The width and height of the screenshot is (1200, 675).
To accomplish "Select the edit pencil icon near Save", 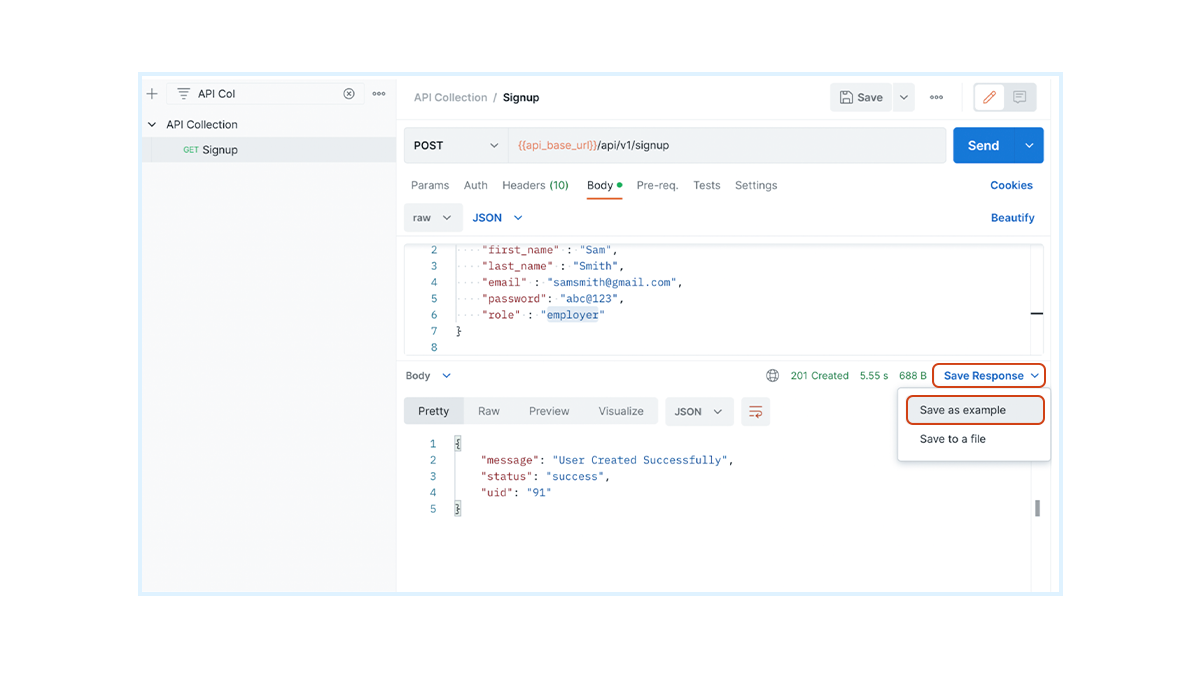I will (988, 97).
